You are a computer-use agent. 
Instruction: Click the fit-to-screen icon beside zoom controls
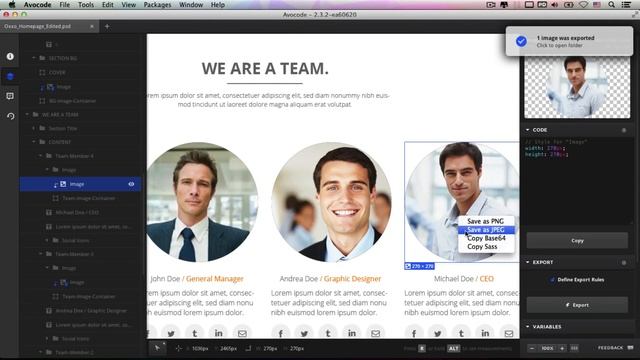click(574, 348)
